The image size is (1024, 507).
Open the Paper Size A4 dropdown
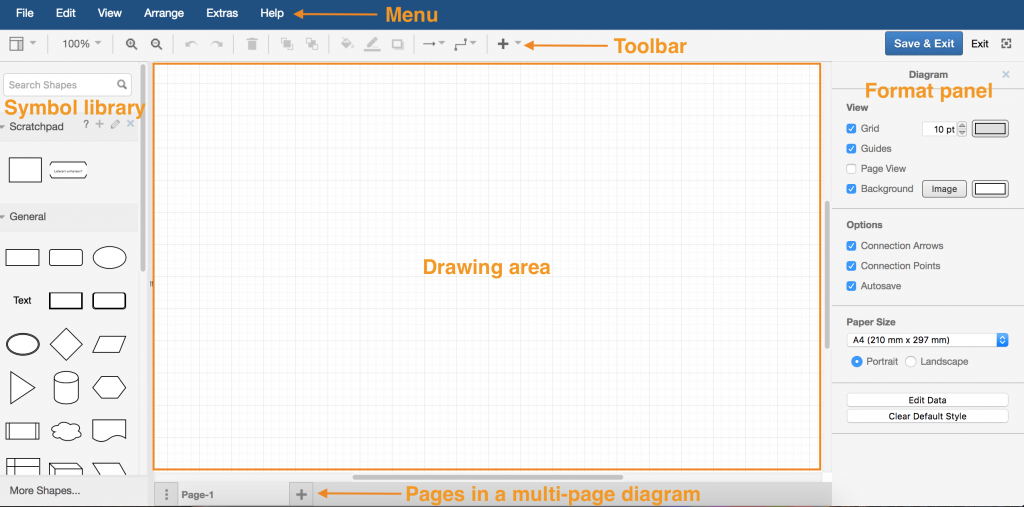point(927,340)
